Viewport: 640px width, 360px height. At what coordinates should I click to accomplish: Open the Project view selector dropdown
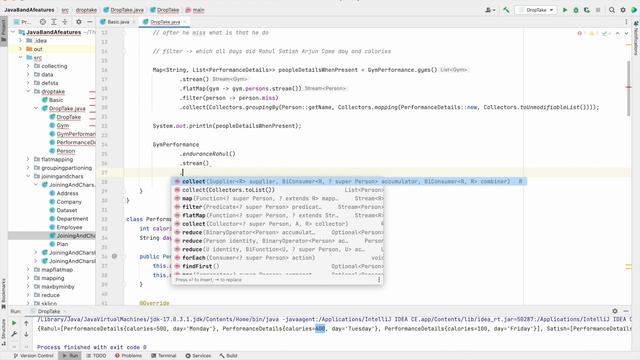tap(23, 22)
